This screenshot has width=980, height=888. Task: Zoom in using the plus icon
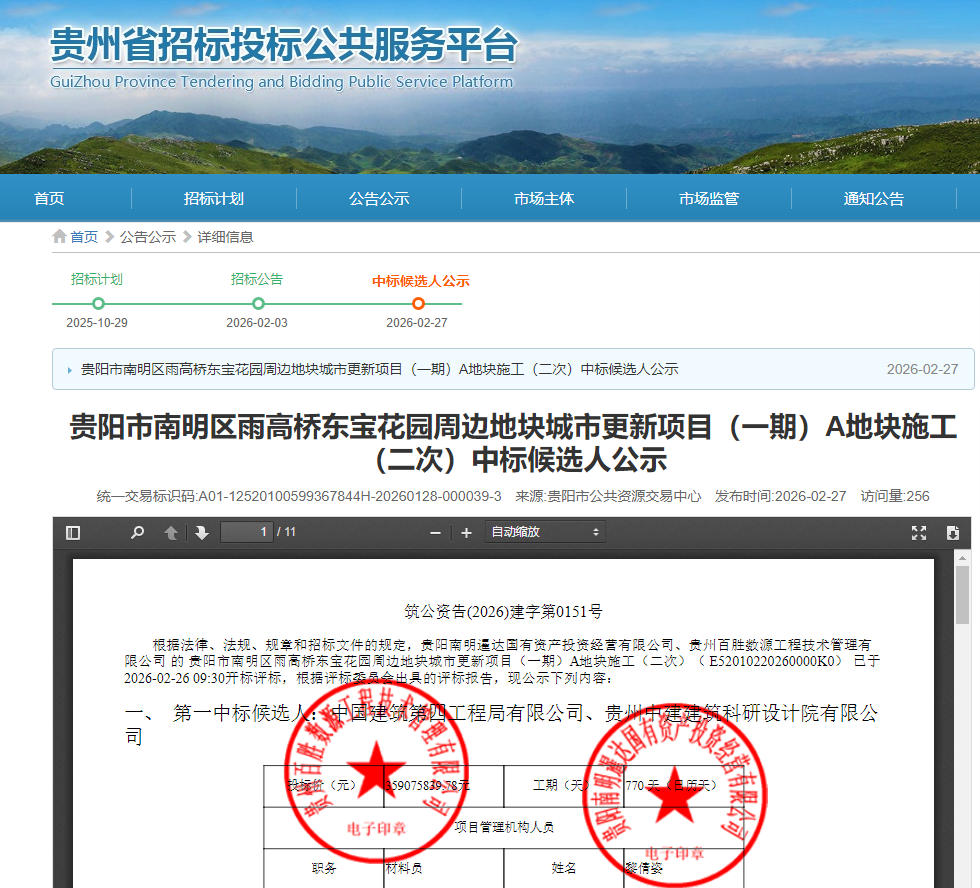[x=466, y=531]
